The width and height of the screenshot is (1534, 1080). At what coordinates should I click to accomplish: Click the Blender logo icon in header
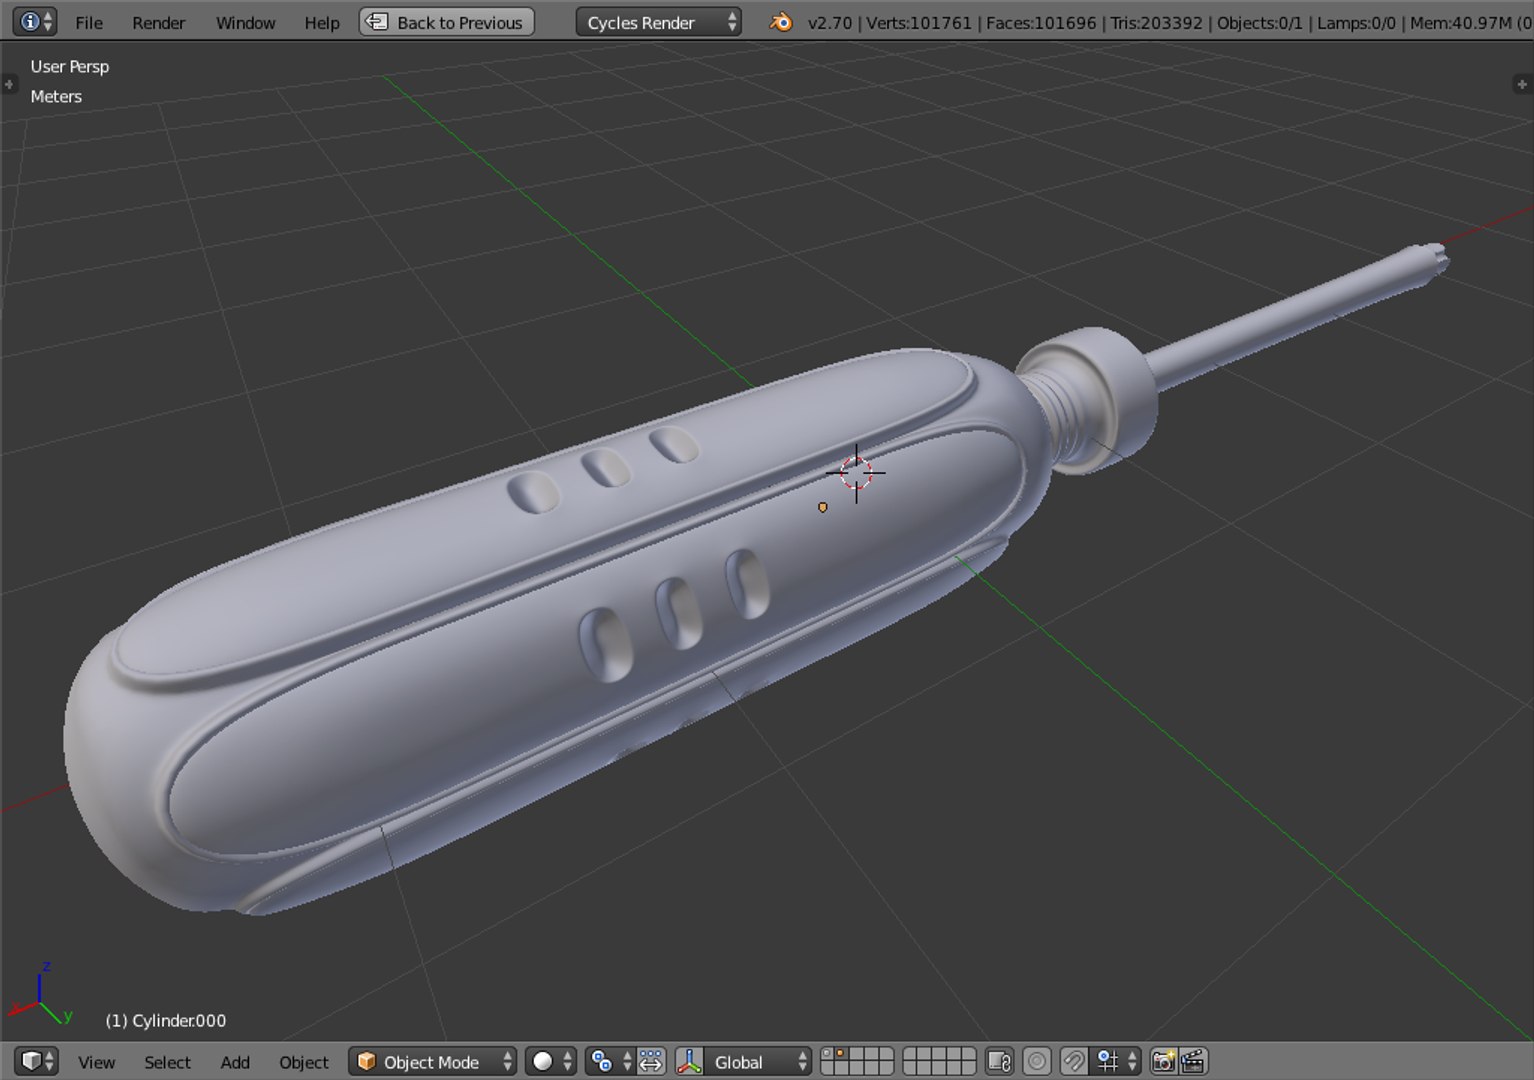pyautogui.click(x=780, y=22)
